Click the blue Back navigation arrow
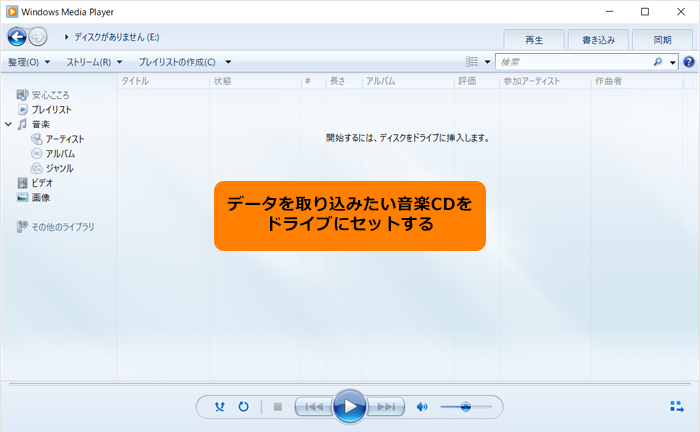700x432 pixels. (x=17, y=37)
